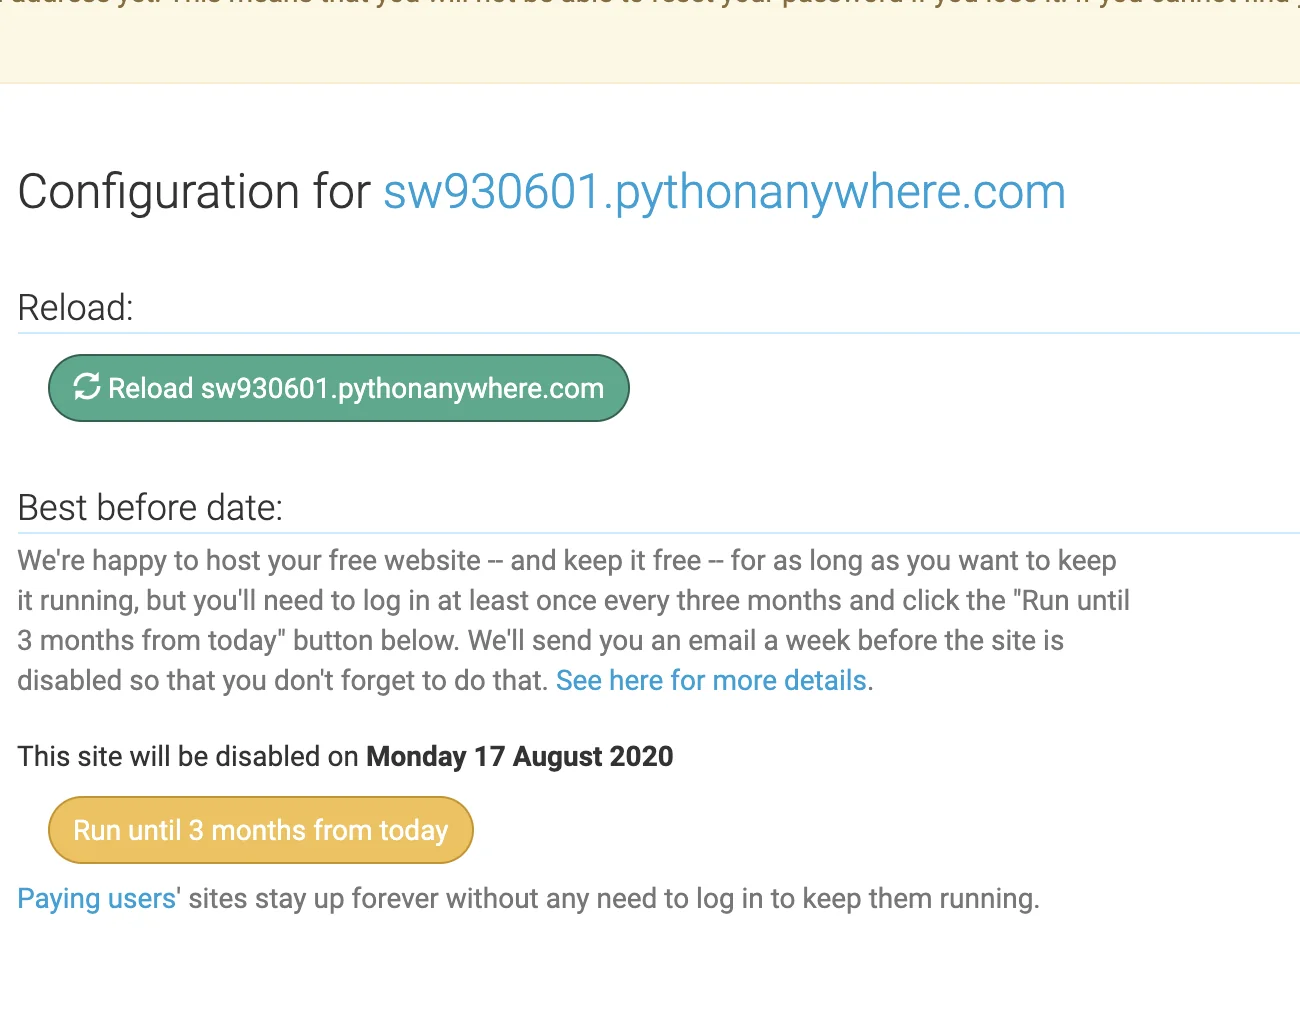Viewport: 1300px width, 1024px height.
Task: Click the divider line under the Reload heading
Action: coord(700,333)
